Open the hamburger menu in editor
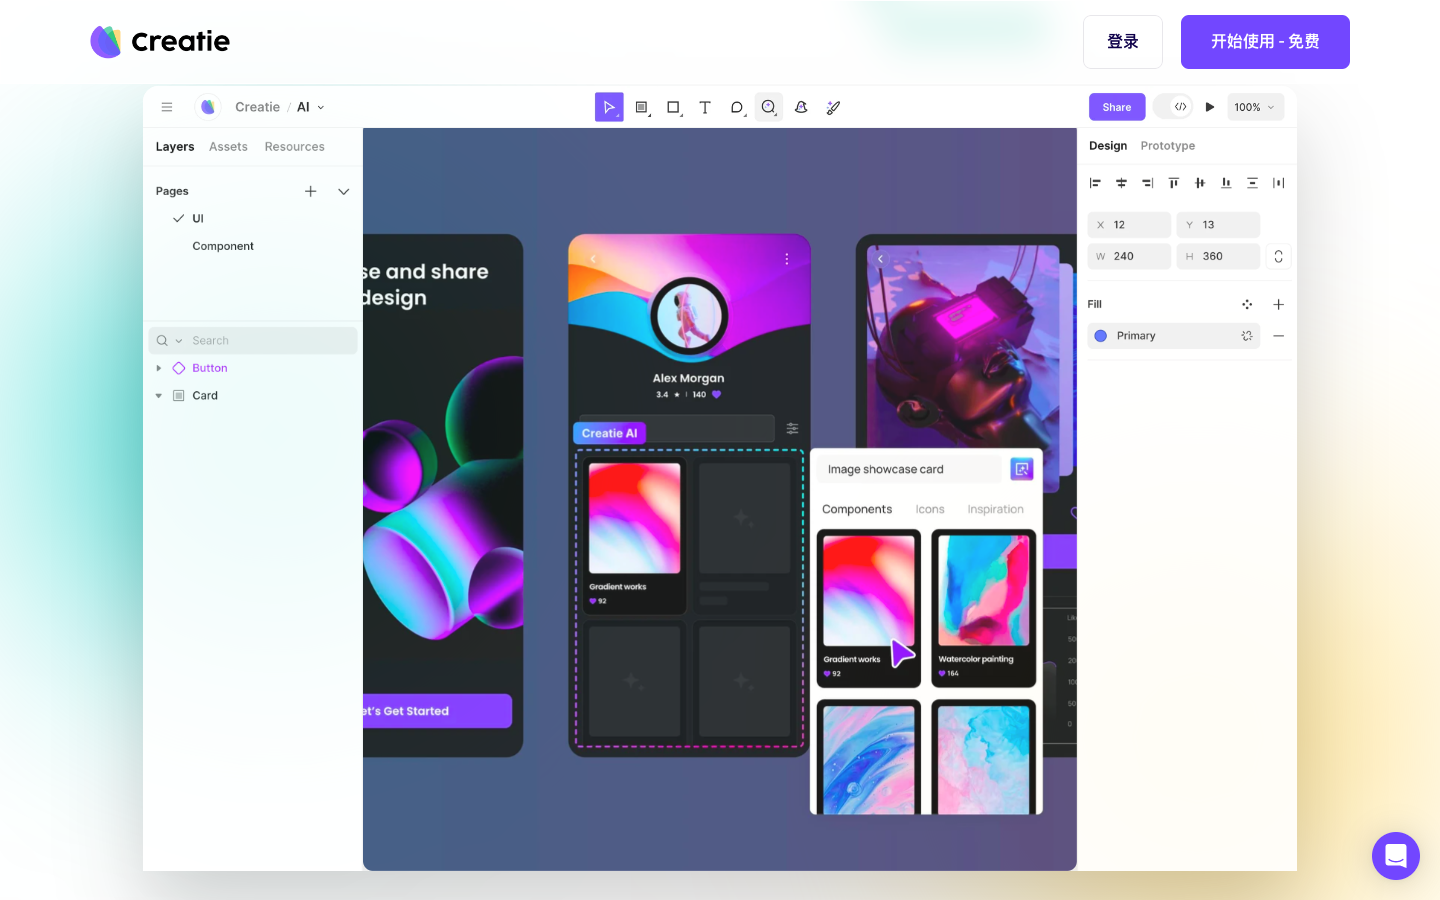1440x900 pixels. tap(167, 107)
